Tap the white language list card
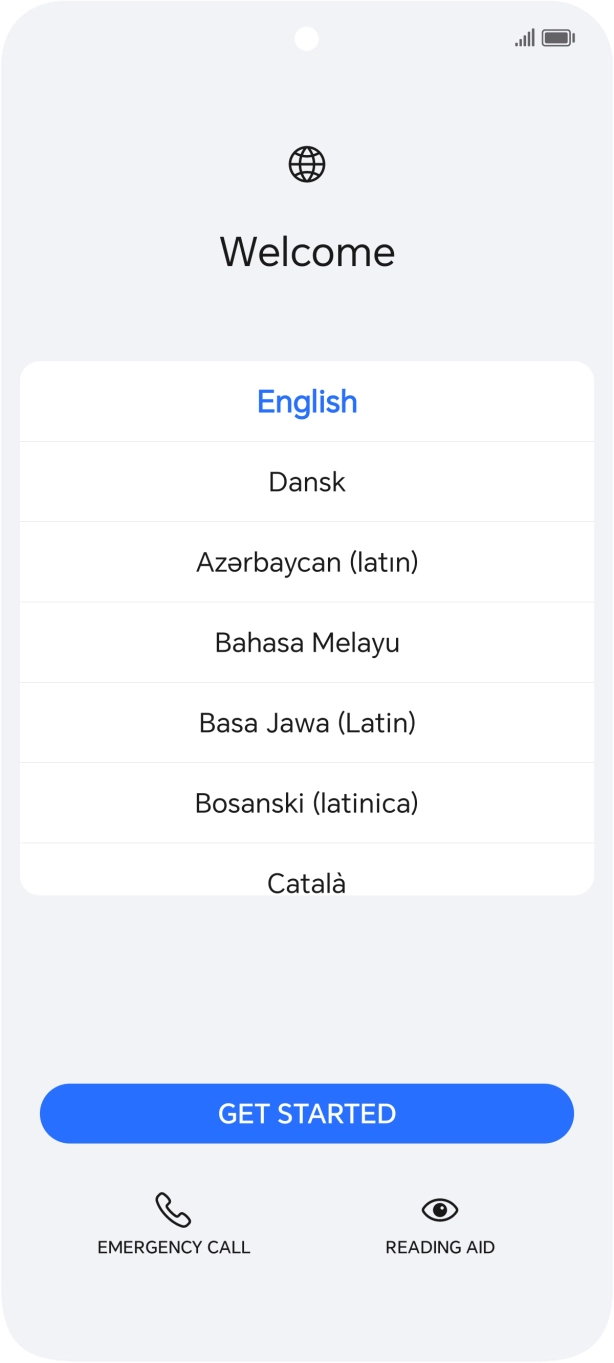 tap(307, 627)
